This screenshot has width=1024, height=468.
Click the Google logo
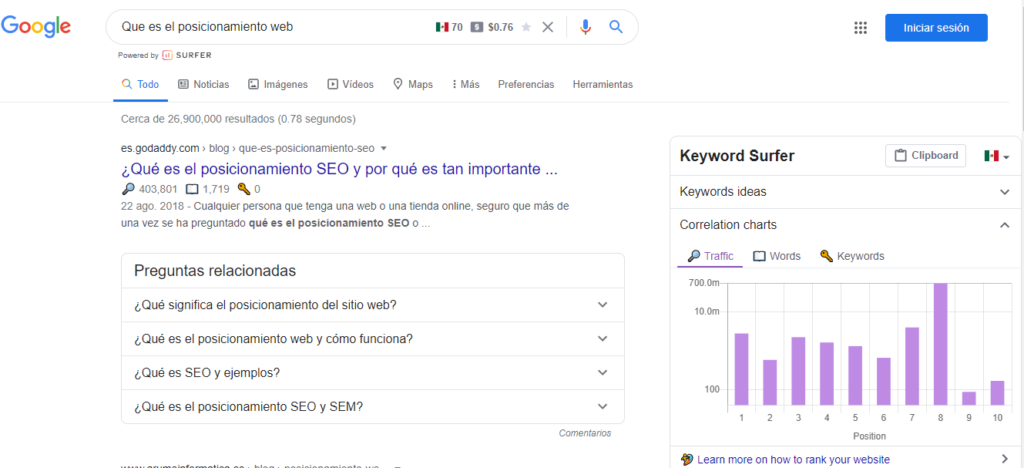(36, 26)
